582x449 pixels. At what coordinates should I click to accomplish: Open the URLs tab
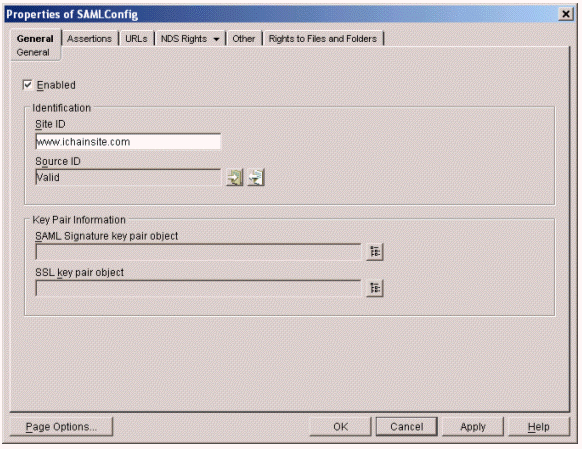(x=136, y=39)
